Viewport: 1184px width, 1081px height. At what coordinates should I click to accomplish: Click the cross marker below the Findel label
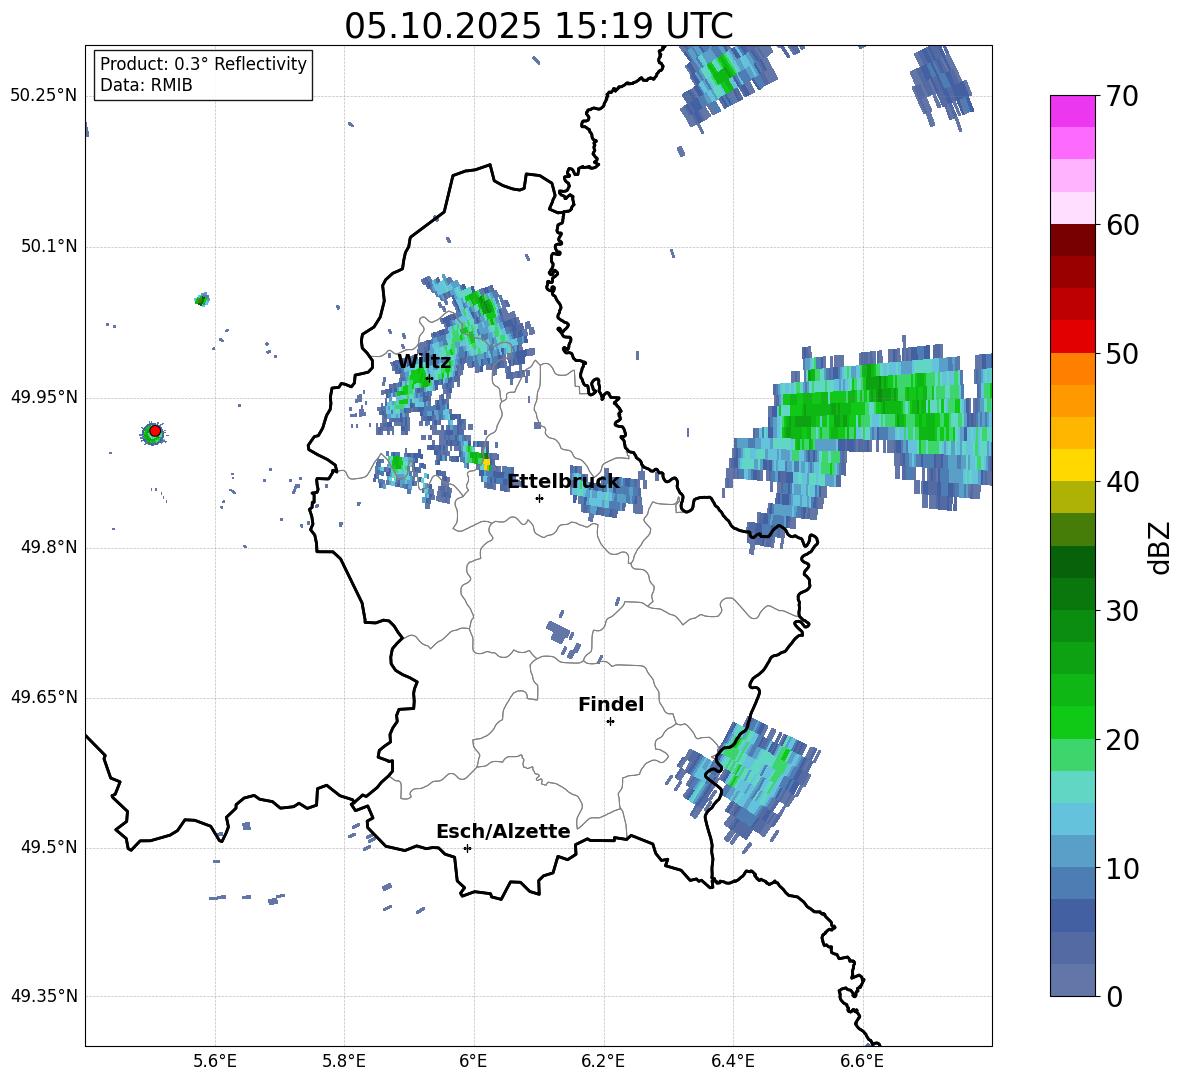tap(610, 722)
